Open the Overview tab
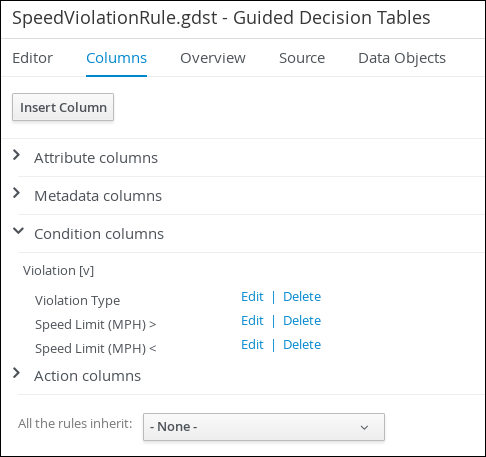The height and width of the screenshot is (457, 486). click(x=213, y=58)
